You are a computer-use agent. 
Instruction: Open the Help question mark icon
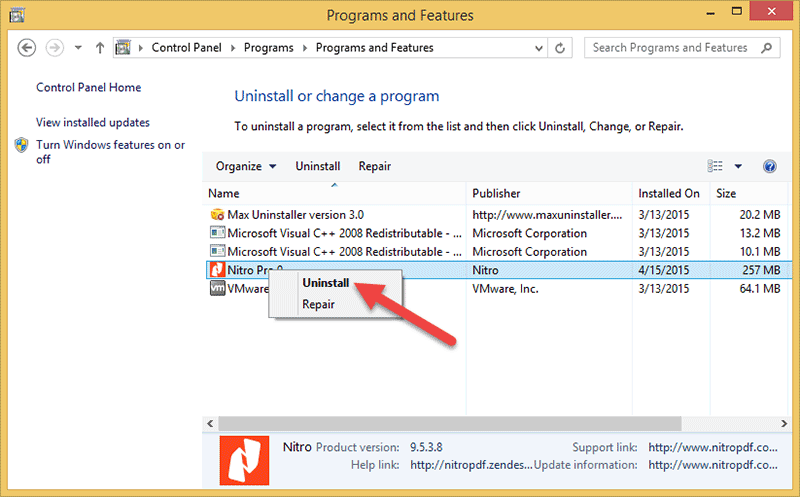click(x=769, y=167)
